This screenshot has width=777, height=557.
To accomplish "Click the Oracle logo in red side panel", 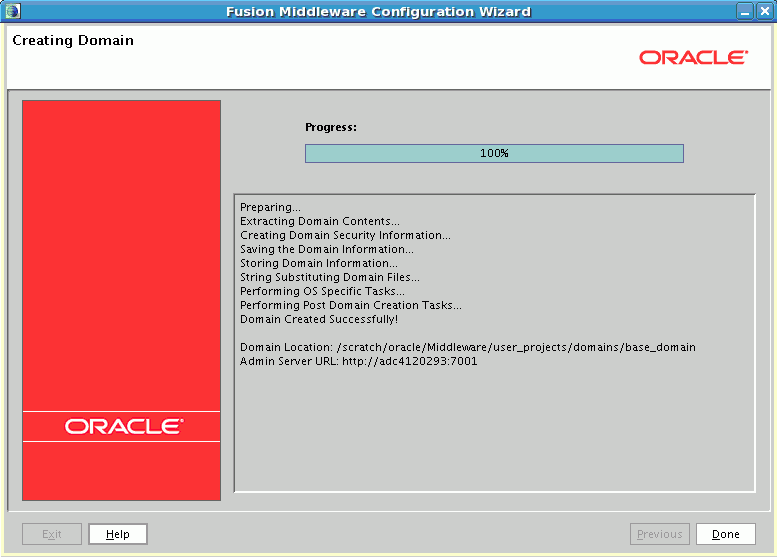I will pos(124,426).
